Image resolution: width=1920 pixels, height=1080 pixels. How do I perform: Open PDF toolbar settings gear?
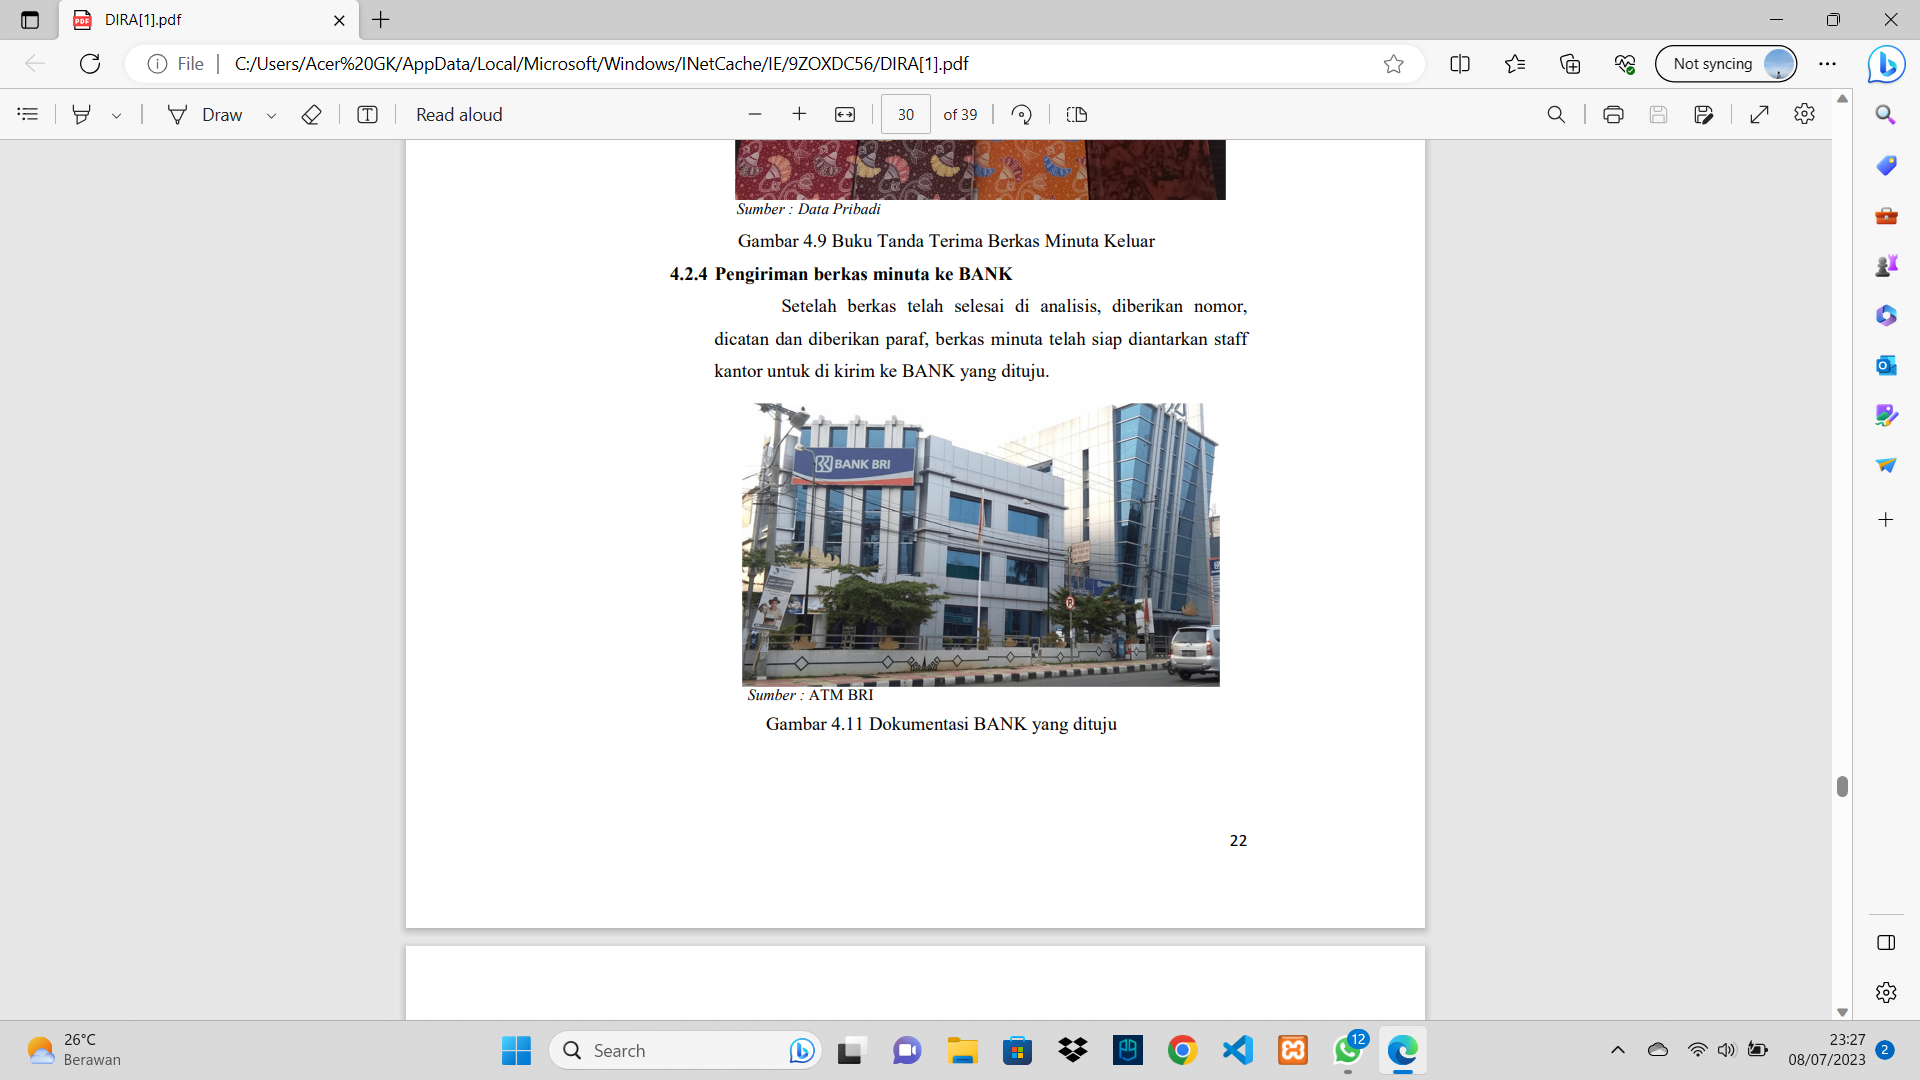click(1804, 114)
